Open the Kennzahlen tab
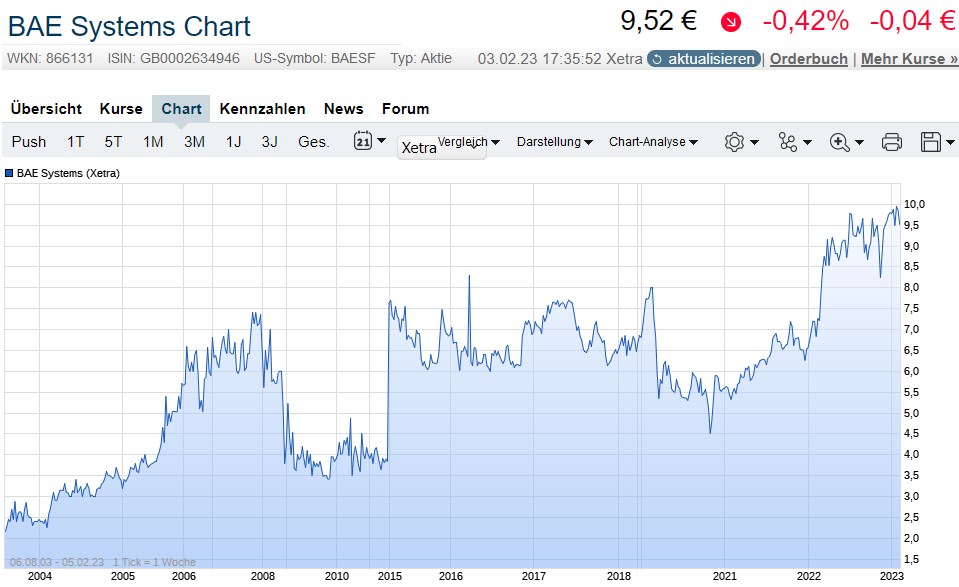This screenshot has width=959, height=587. coord(262,109)
